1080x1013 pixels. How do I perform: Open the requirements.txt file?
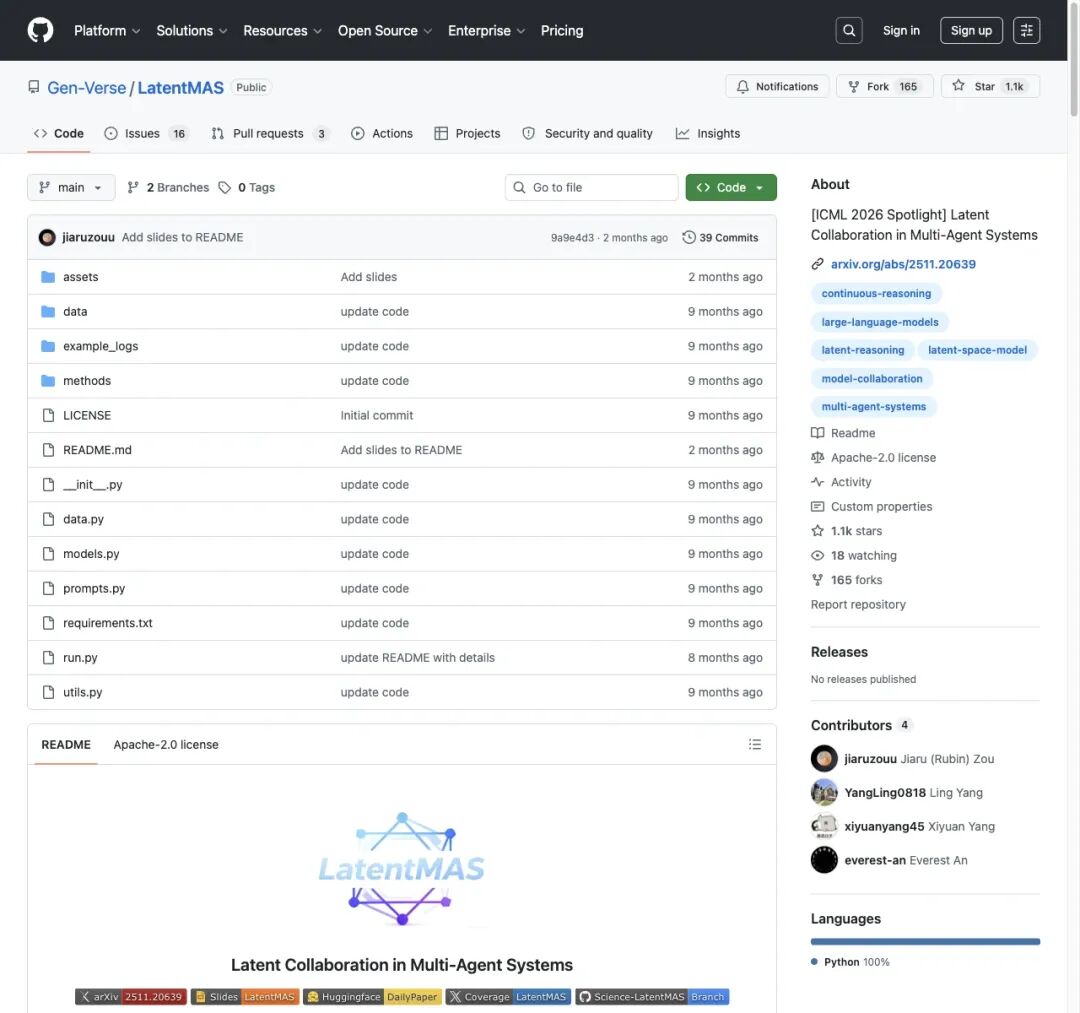(107, 623)
